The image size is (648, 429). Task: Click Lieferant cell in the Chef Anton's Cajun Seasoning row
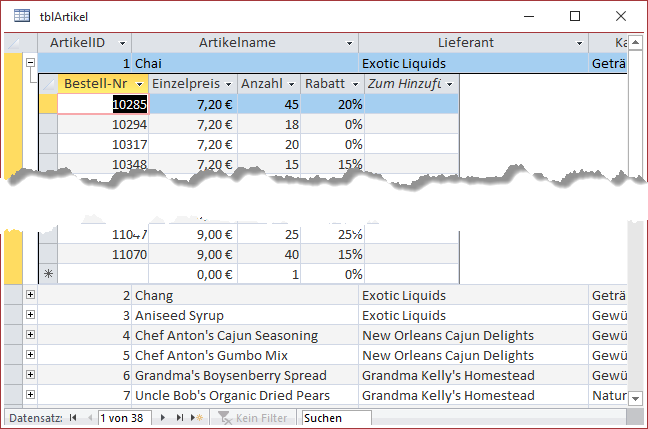[x=474, y=335]
